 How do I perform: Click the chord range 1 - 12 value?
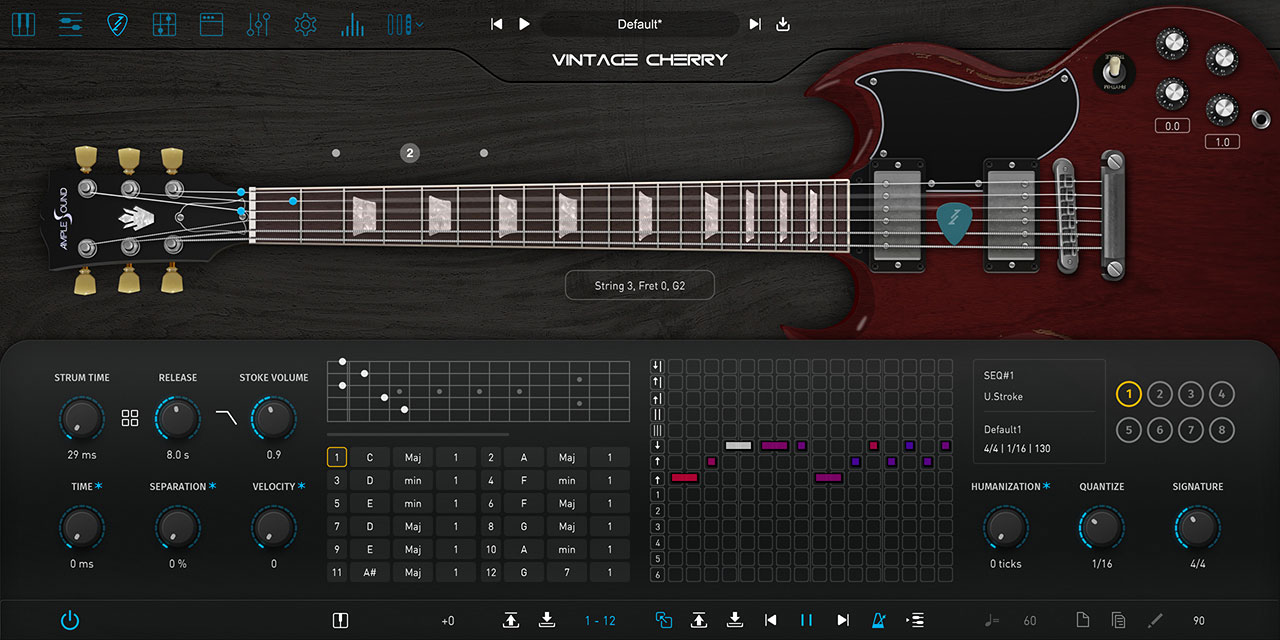coord(600,621)
